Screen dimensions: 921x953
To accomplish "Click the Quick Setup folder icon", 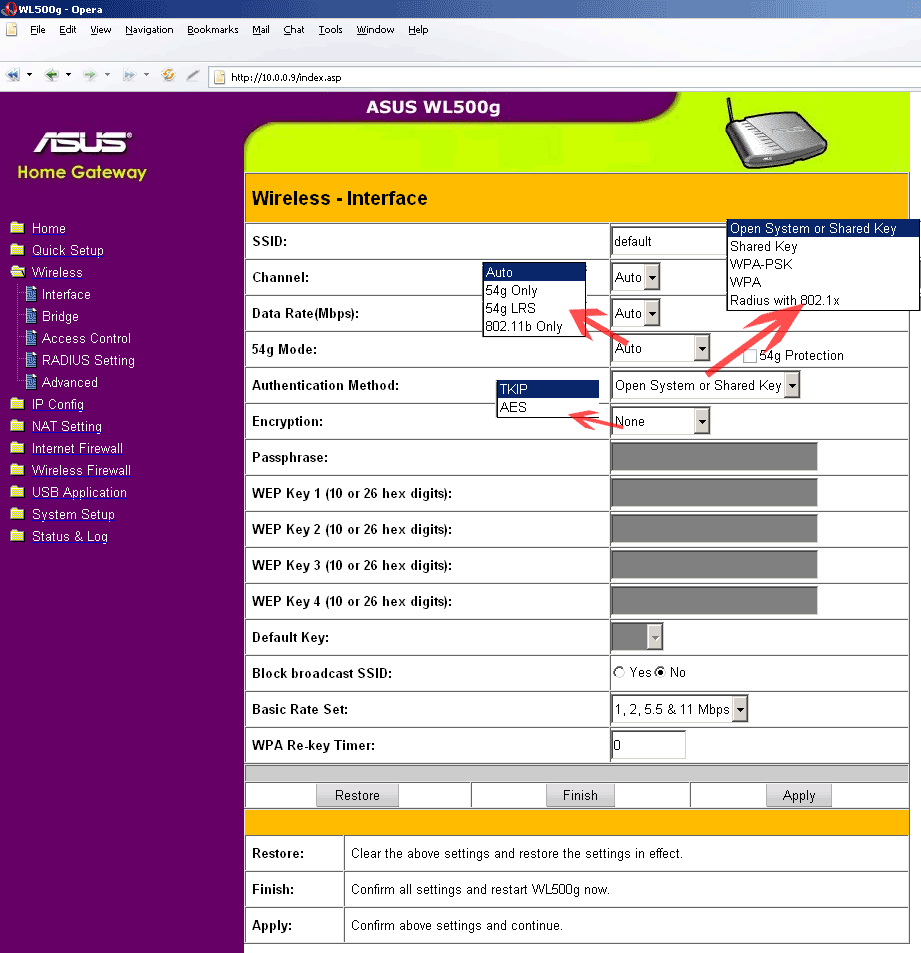I will click(18, 250).
